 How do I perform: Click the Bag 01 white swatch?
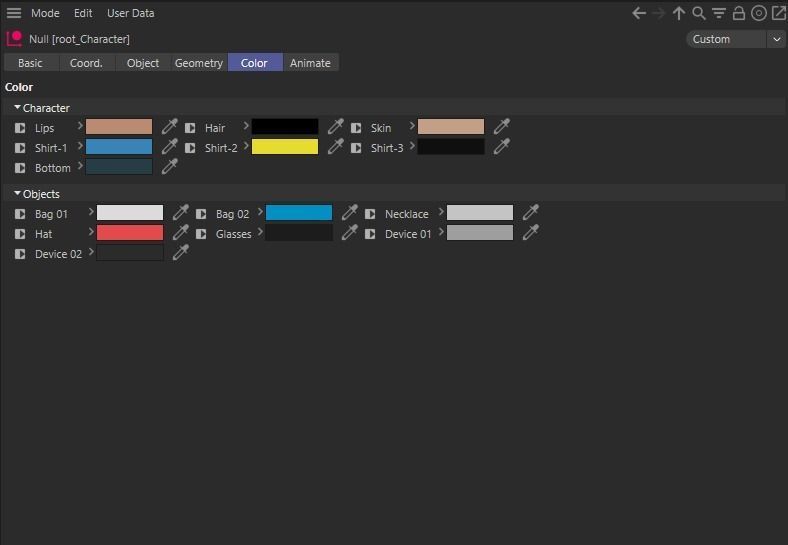pyautogui.click(x=130, y=213)
